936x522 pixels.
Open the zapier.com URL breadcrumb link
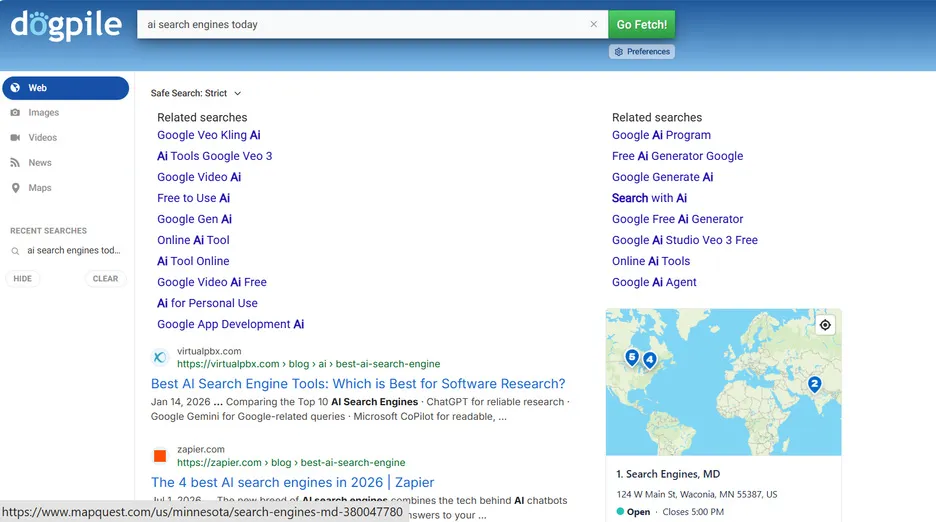pos(291,462)
